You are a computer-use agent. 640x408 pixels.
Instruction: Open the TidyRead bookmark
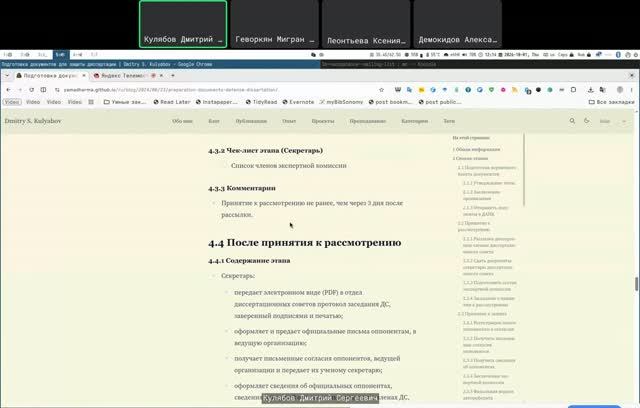[x=261, y=102]
